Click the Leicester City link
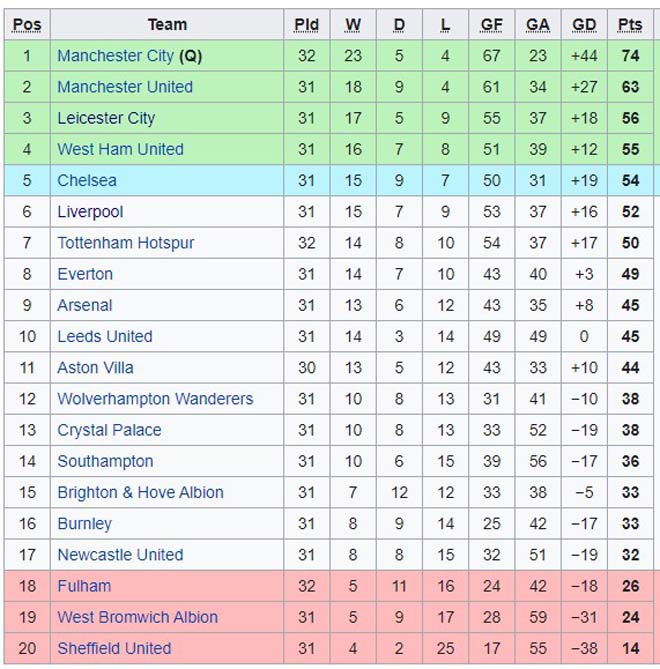Screen dimensions: 660x669 (106, 118)
